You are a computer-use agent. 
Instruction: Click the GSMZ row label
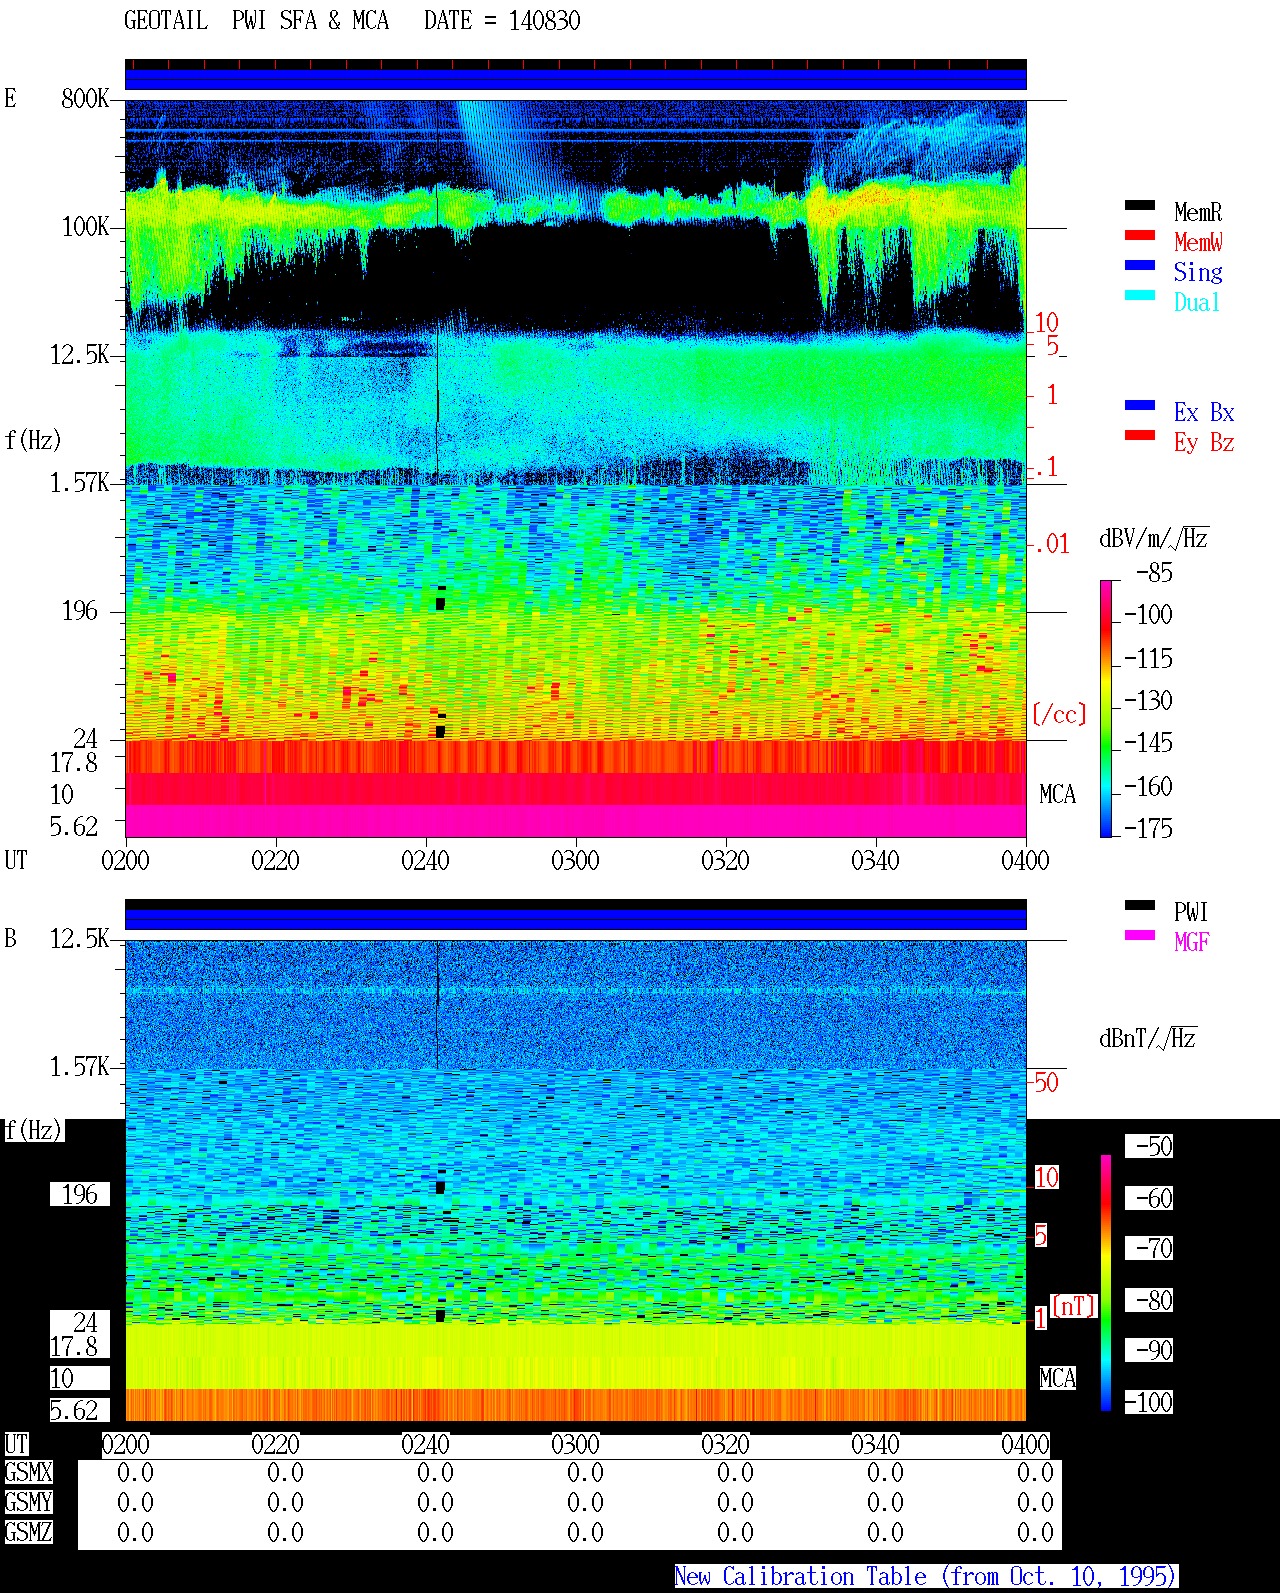pos(28,1533)
